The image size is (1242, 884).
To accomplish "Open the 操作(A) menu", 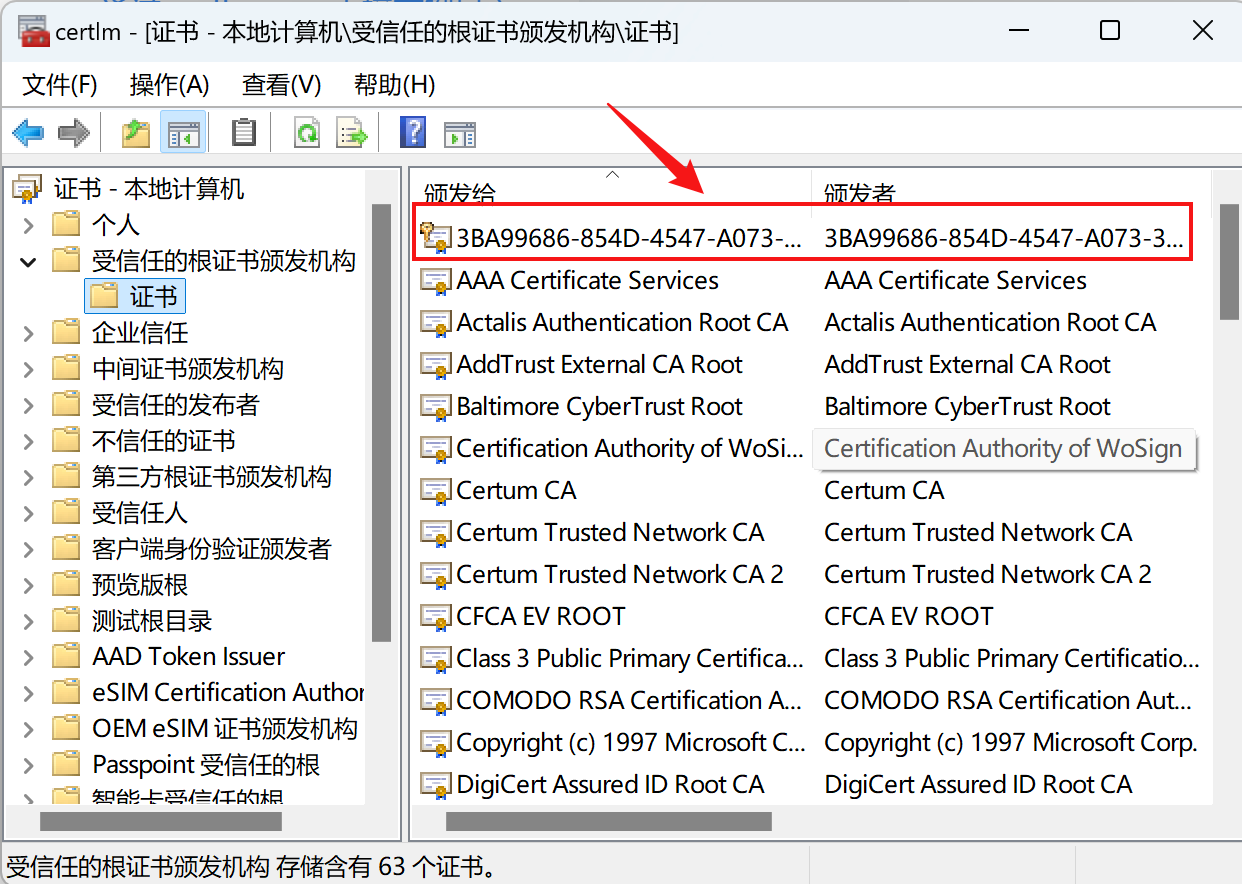I will 169,85.
